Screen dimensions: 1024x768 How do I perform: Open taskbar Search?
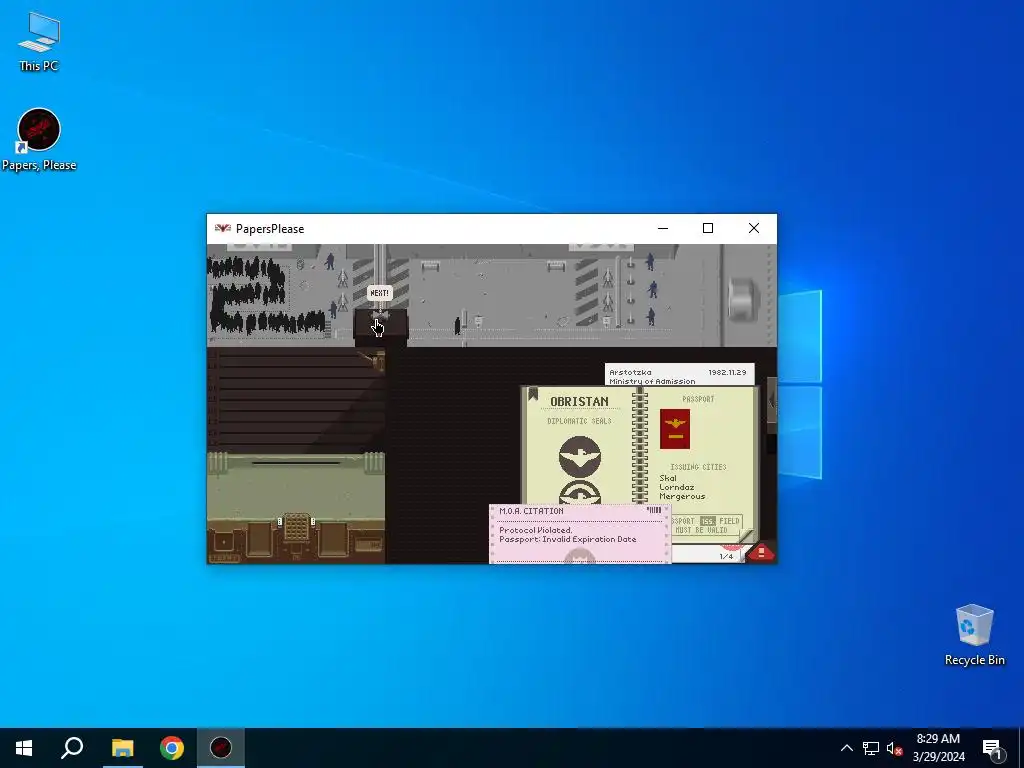pyautogui.click(x=72, y=748)
